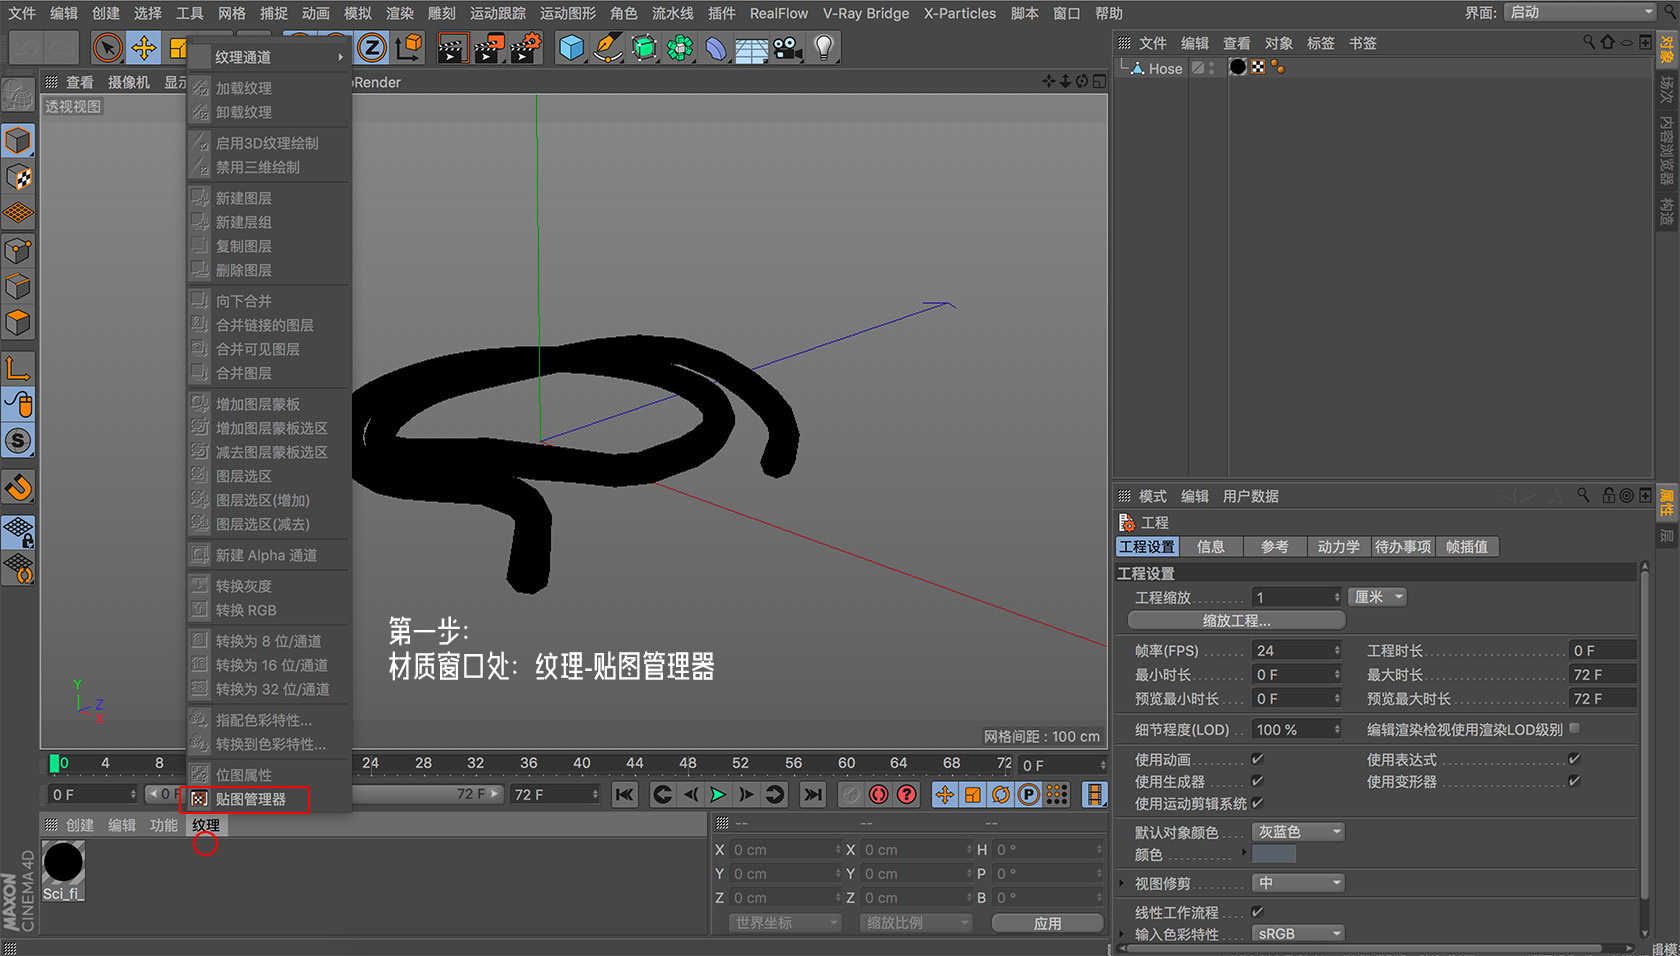1680x956 pixels.
Task: Toggle the 线性工作流程 checkbox
Action: 1257,912
